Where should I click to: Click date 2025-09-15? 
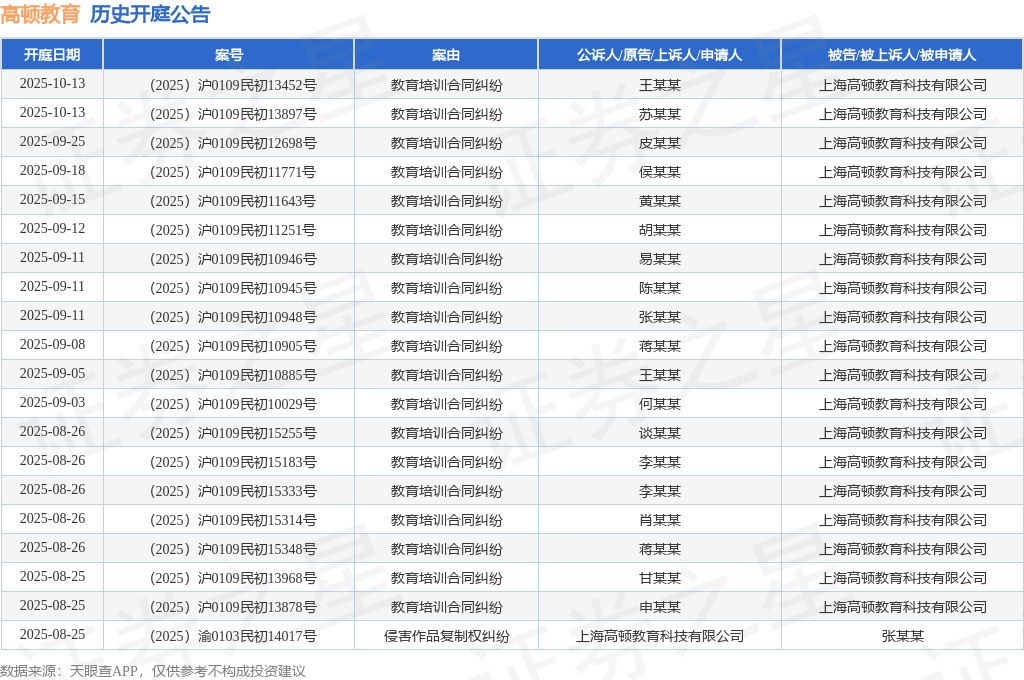(x=52, y=199)
